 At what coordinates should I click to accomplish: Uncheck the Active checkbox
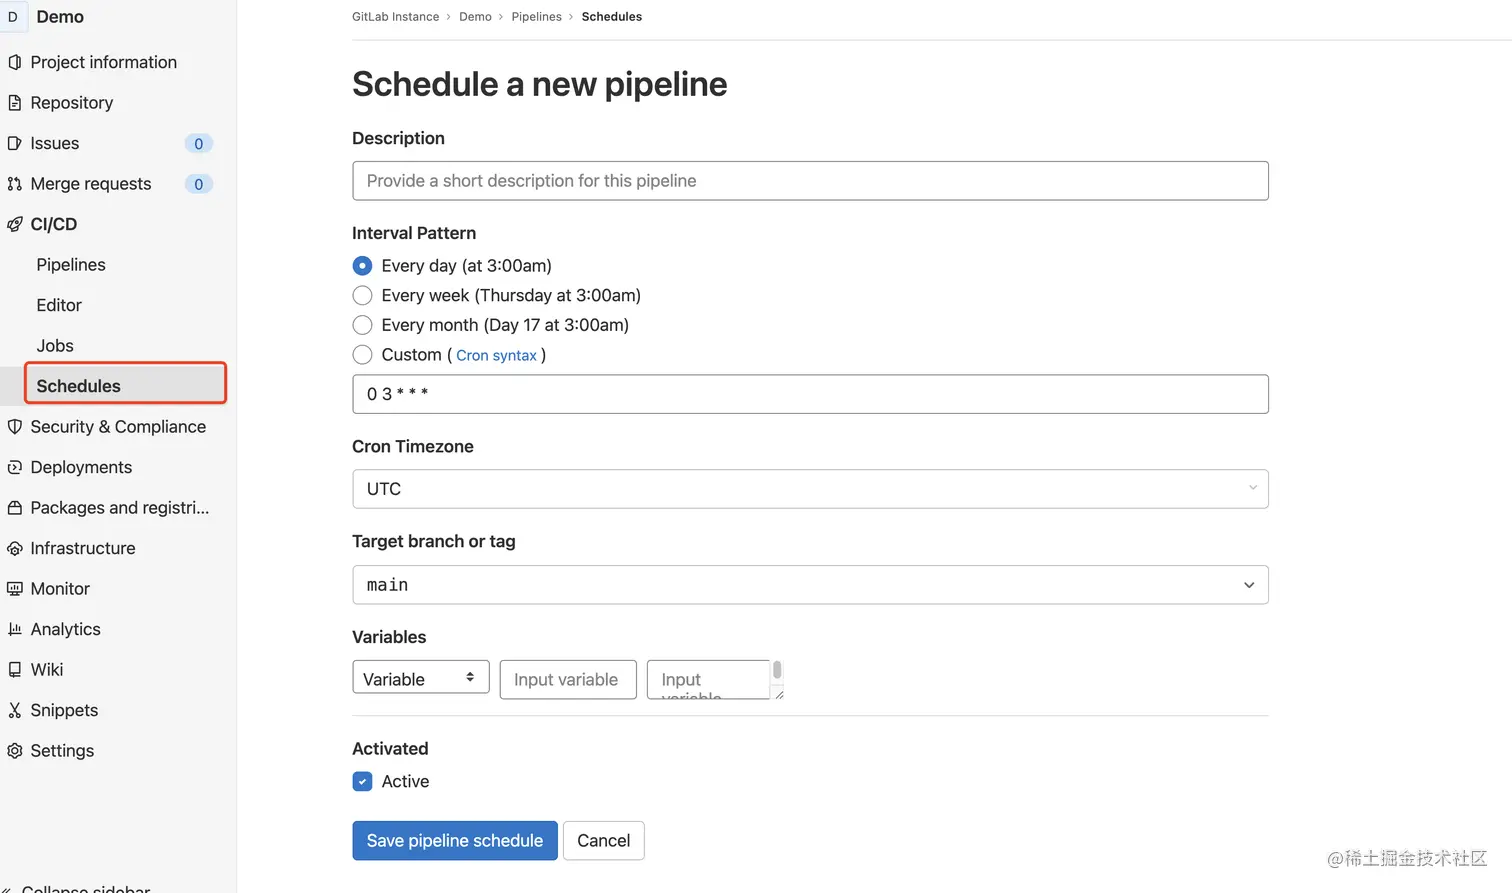362,782
